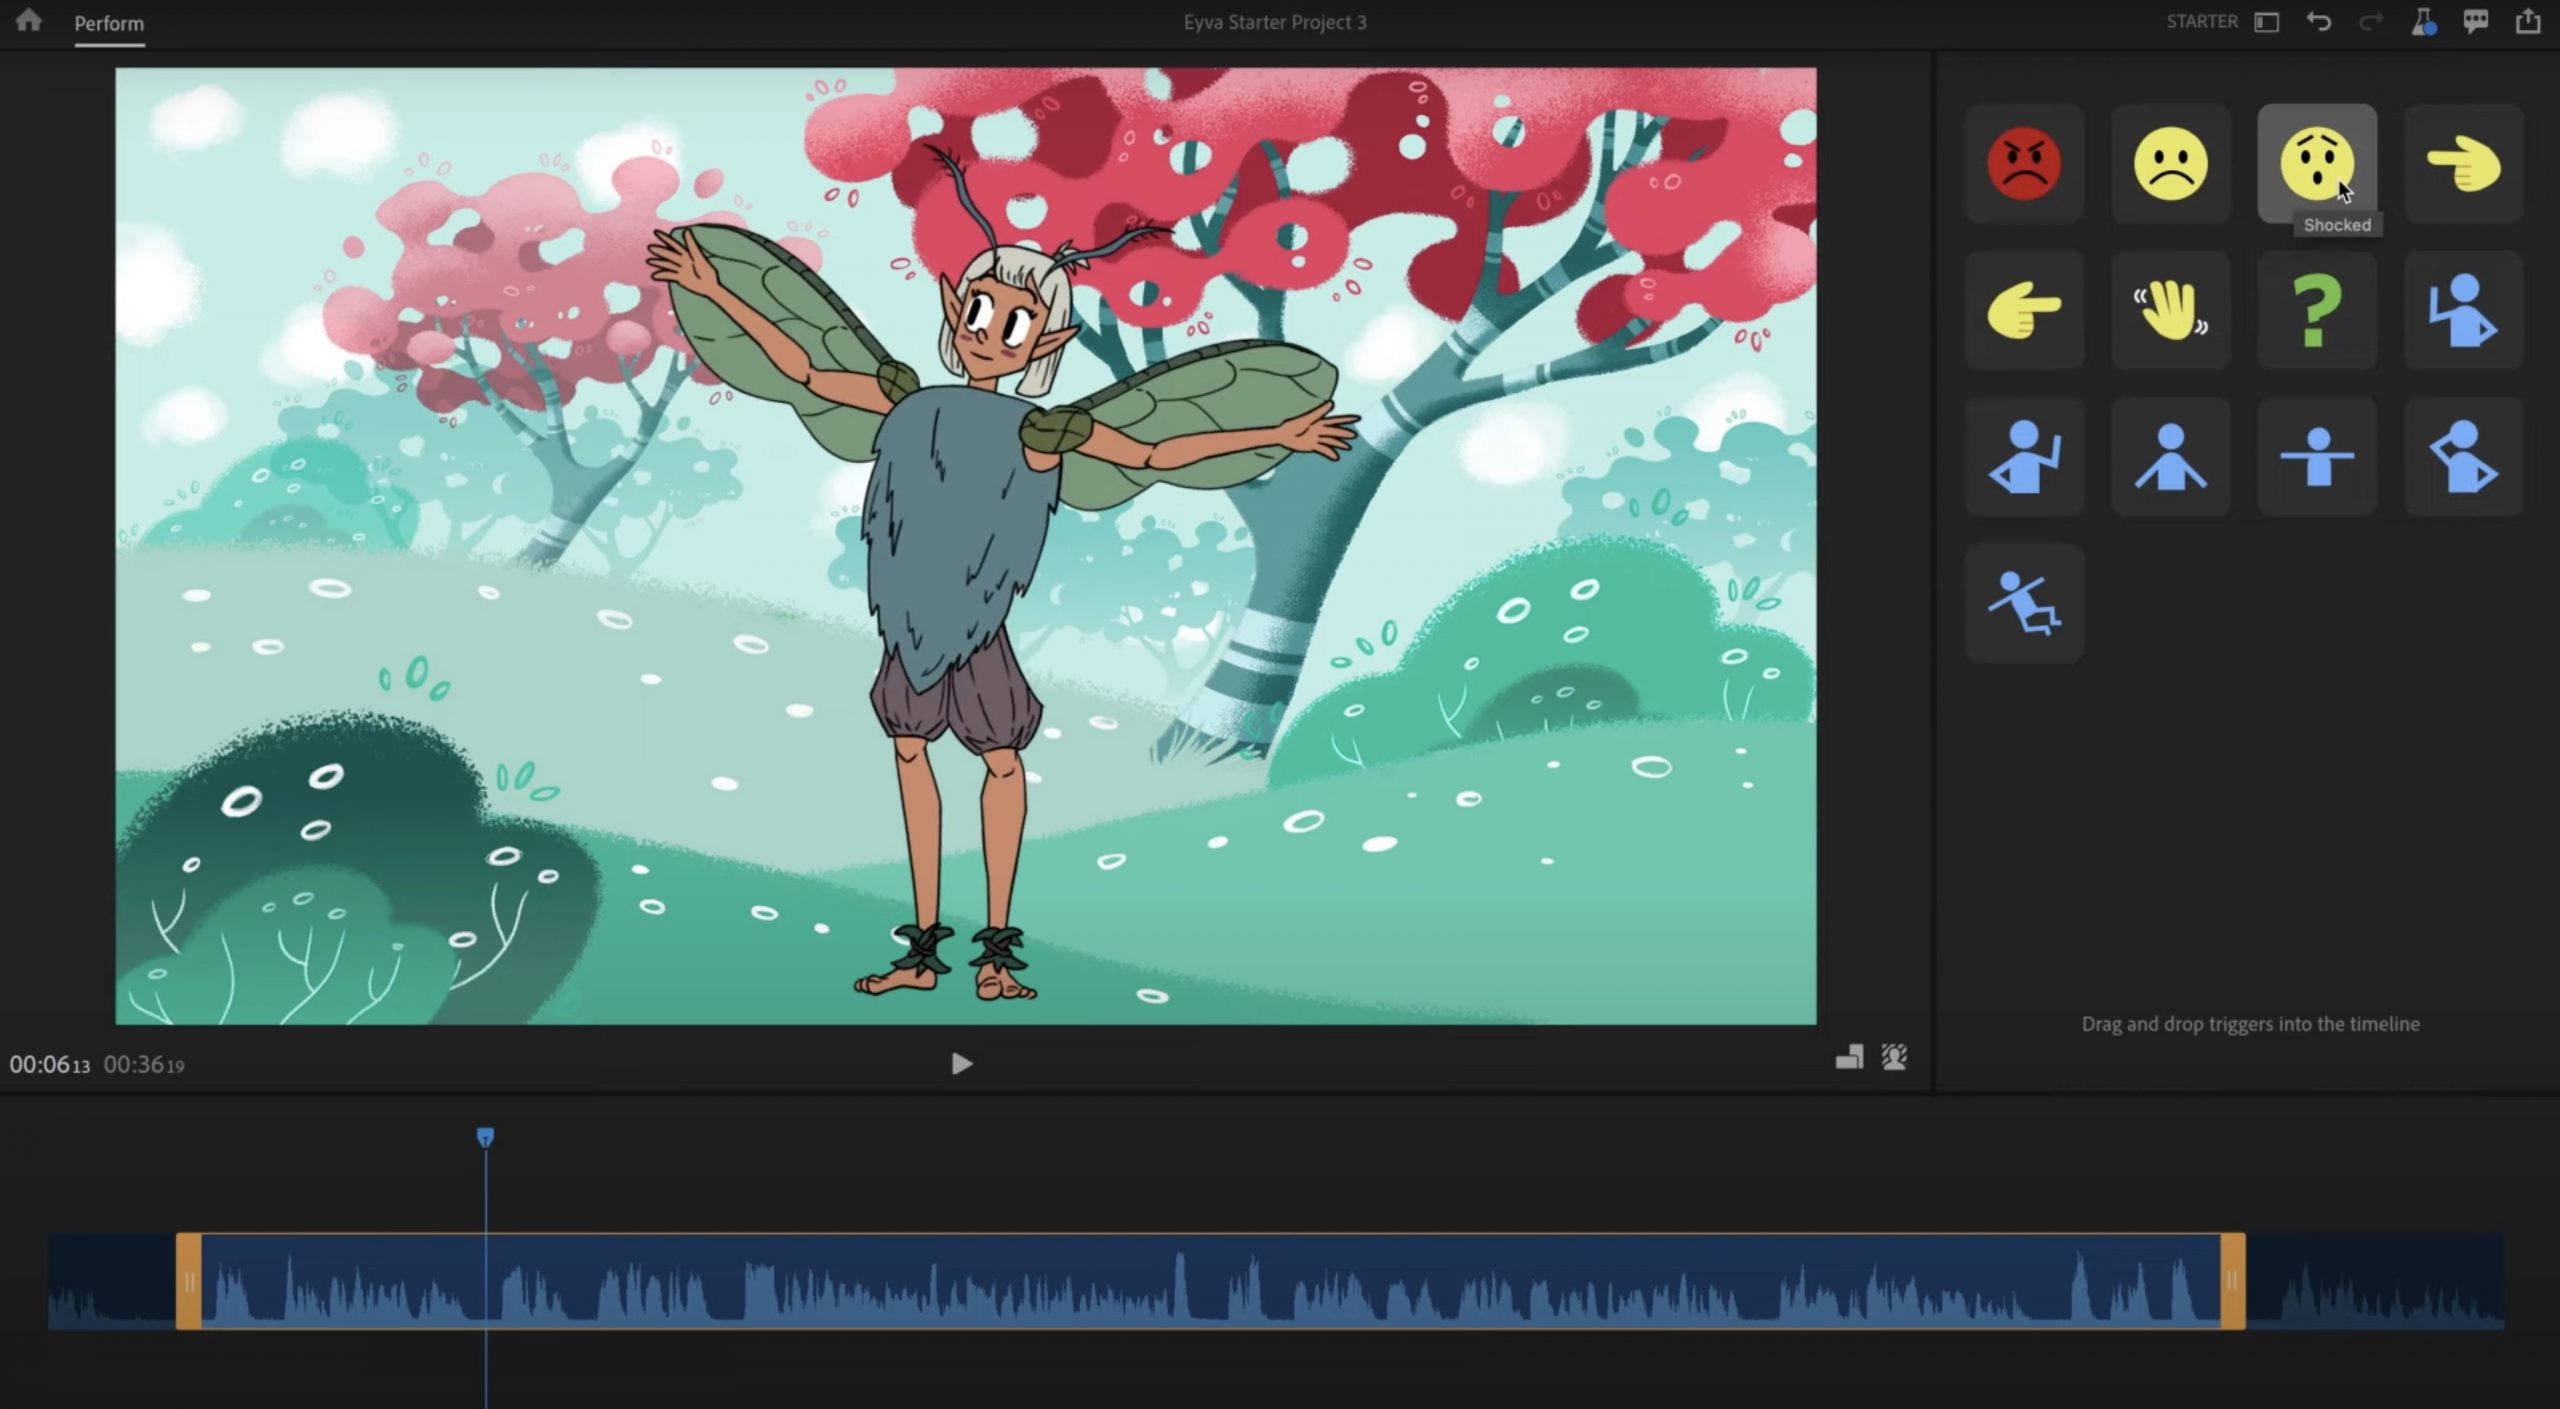Add the waving hand trigger
This screenshot has height=1409, width=2560.
coord(2170,310)
